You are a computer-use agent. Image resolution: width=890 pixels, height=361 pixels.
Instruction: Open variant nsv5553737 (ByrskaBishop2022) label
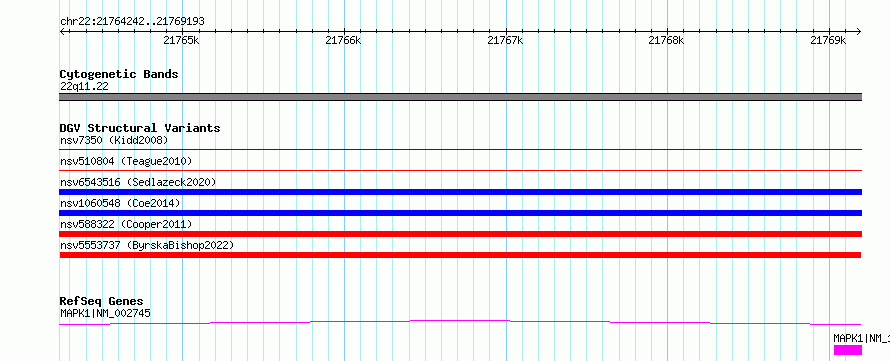pos(147,245)
